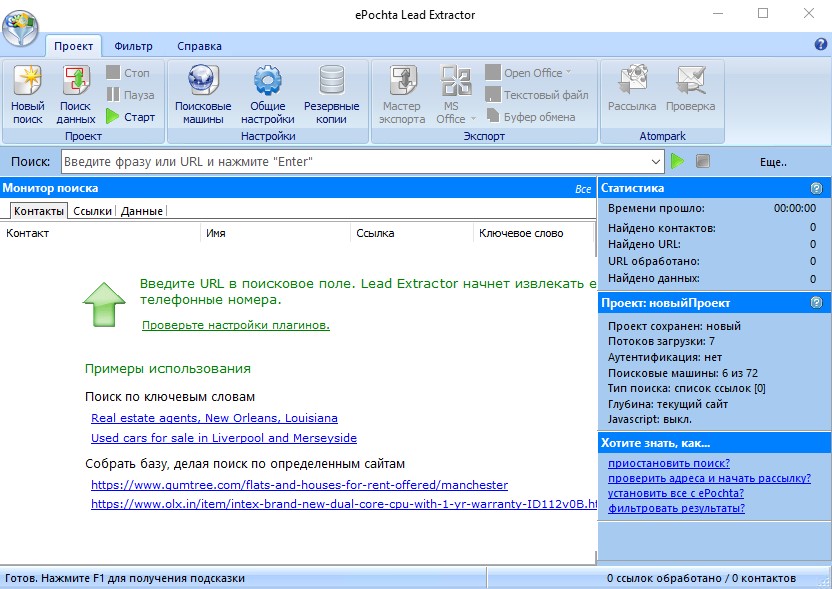Click the MS Office export icon
832x589 pixels.
[455, 81]
